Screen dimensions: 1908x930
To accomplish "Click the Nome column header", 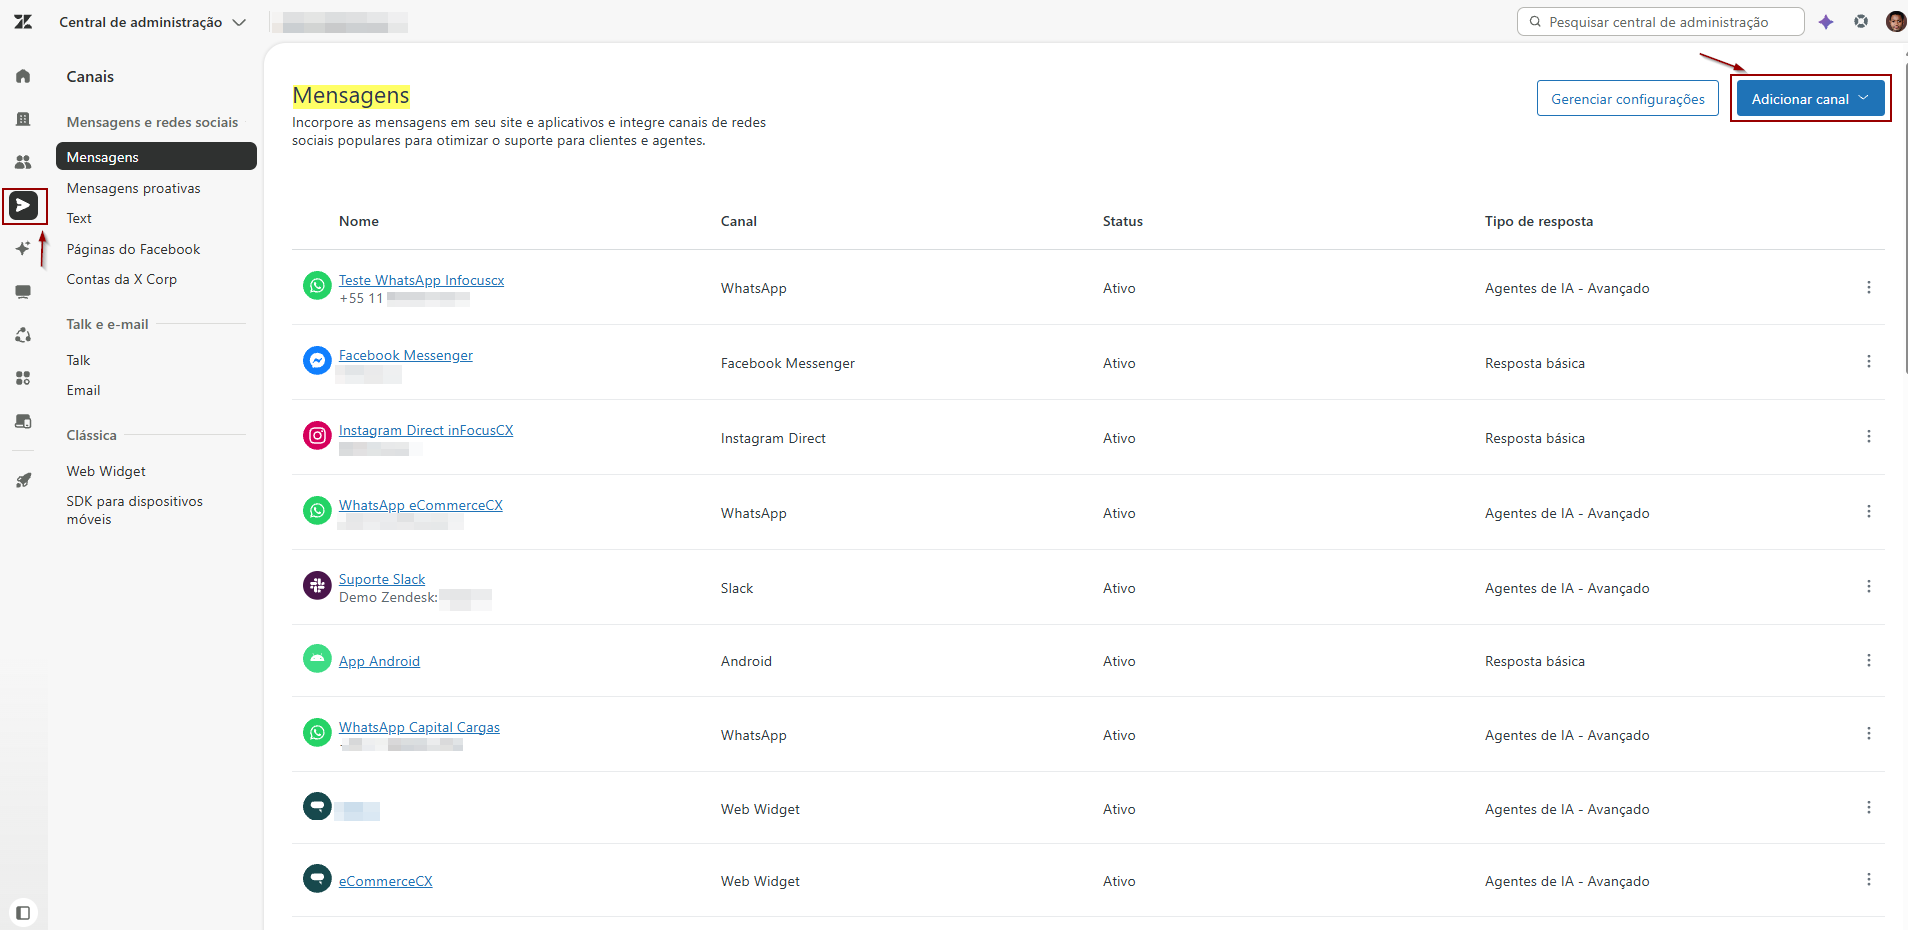I will 358,221.
